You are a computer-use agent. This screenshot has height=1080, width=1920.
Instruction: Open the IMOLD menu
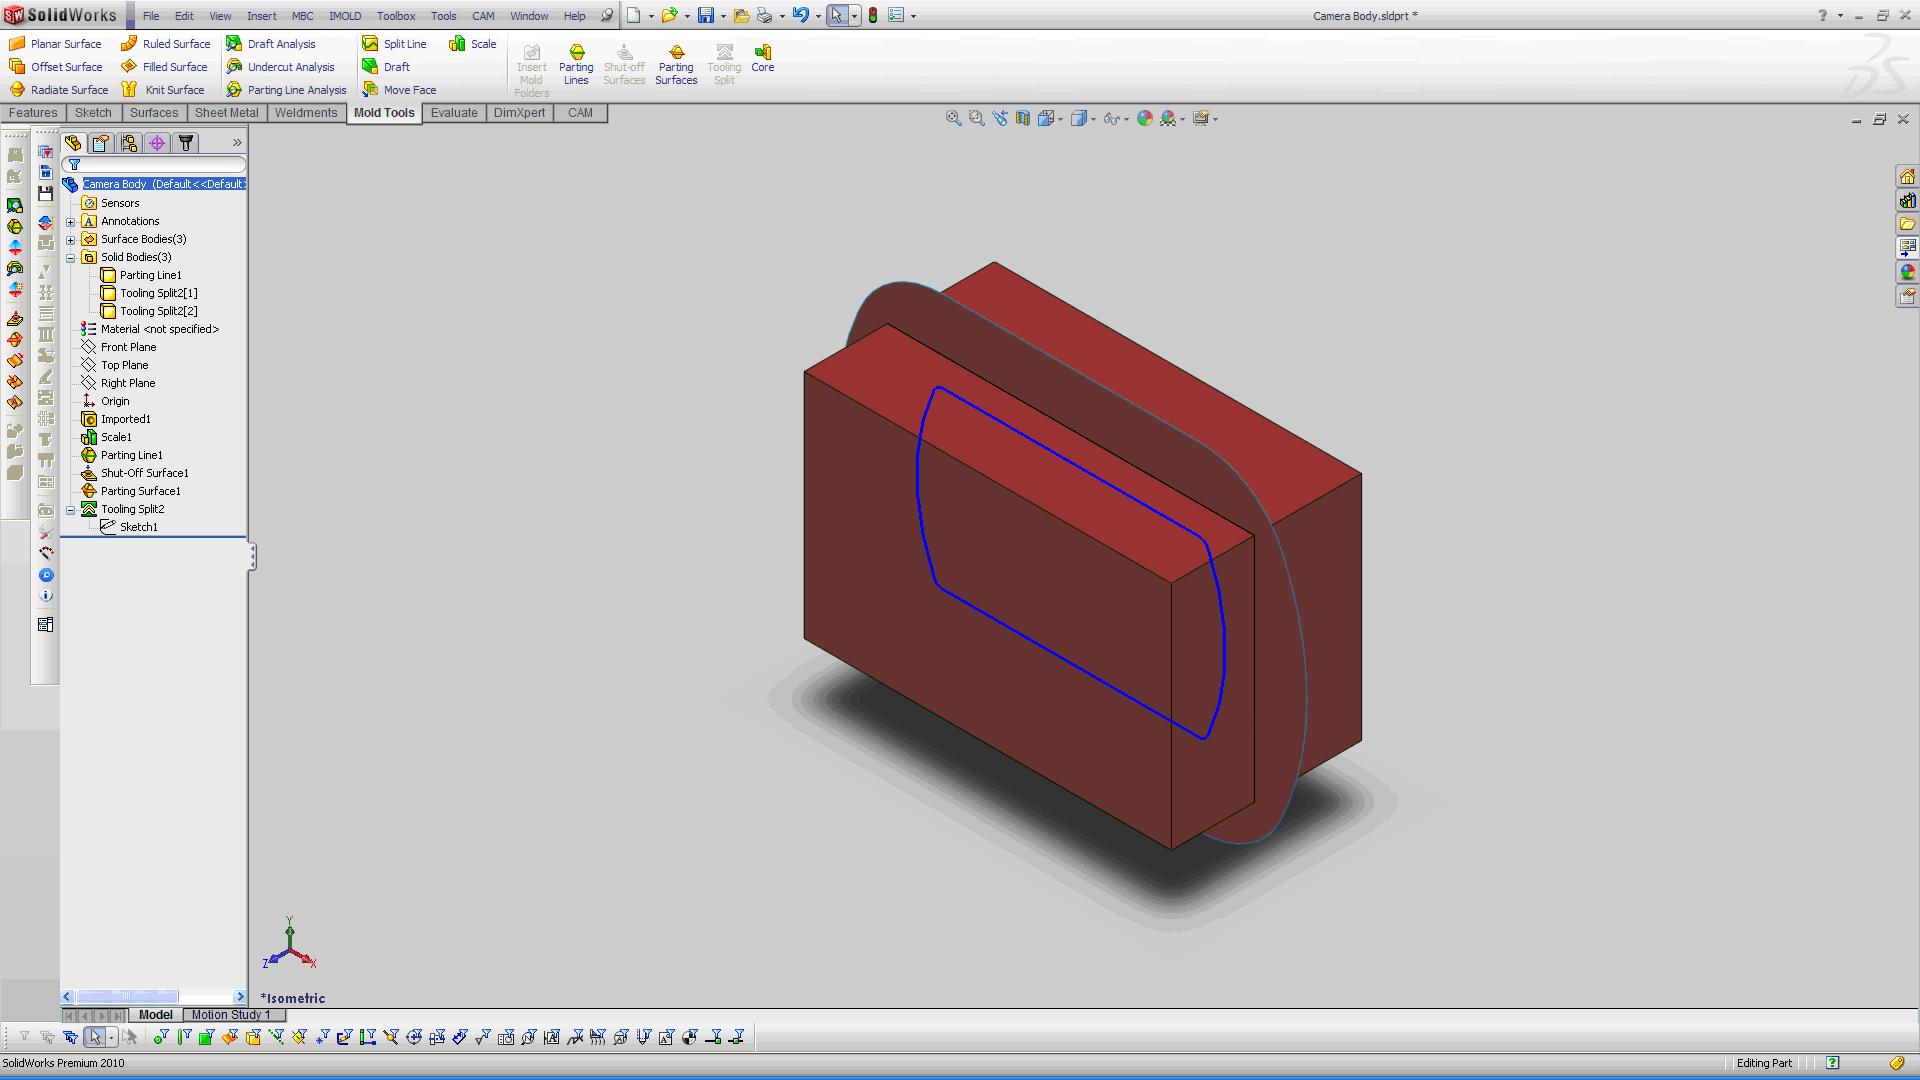point(345,16)
